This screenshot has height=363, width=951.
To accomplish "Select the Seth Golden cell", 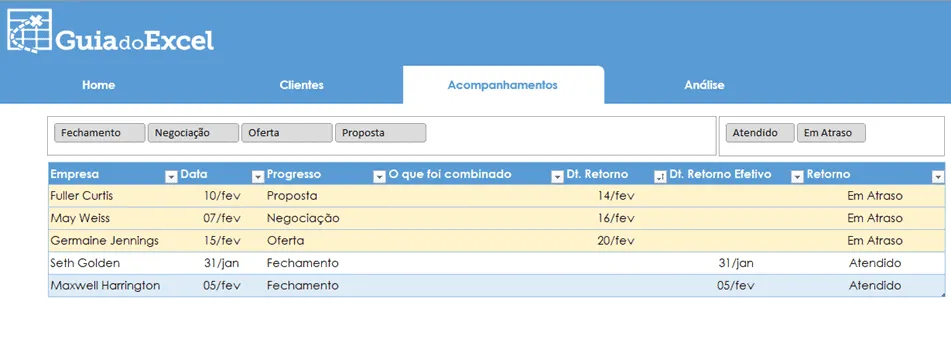I will (113, 263).
